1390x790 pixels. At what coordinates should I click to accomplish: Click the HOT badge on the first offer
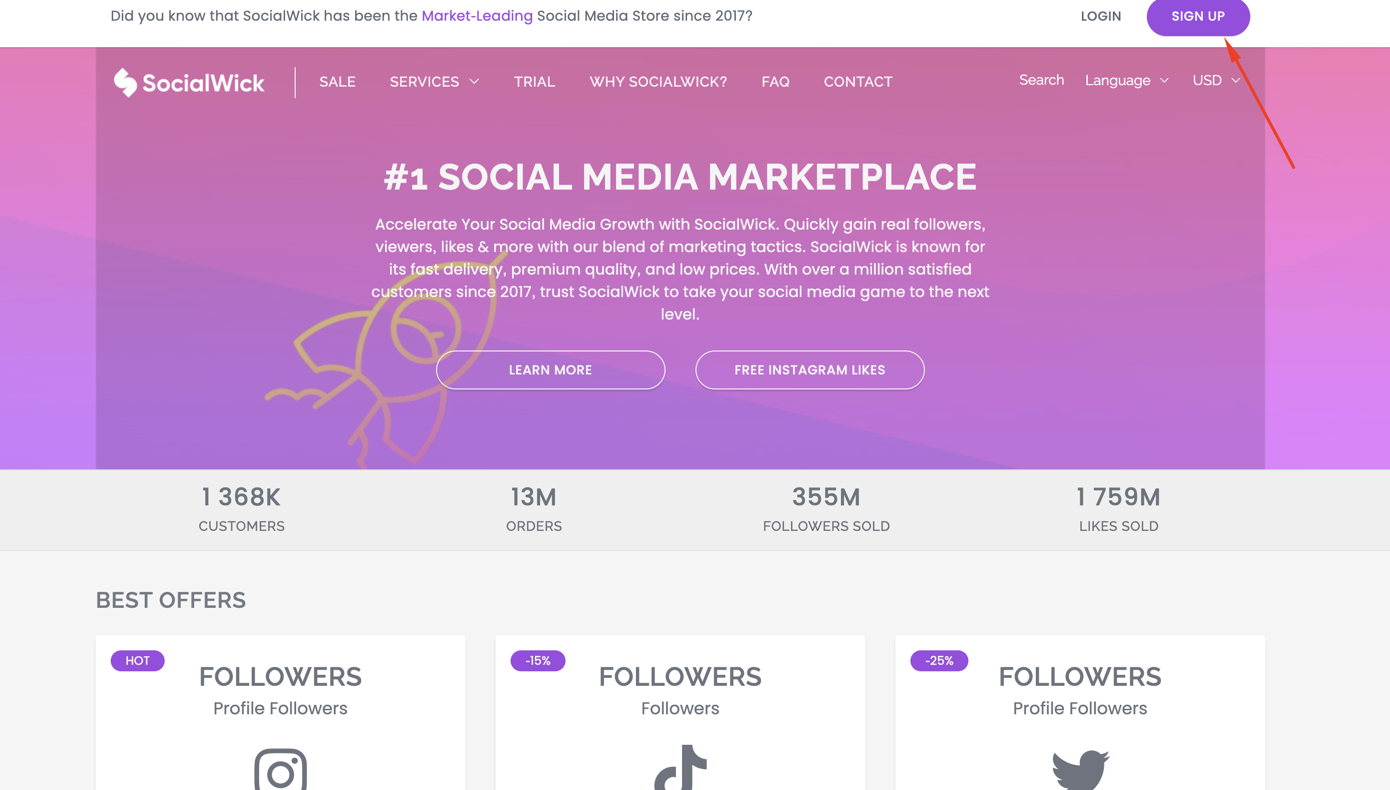tap(137, 660)
